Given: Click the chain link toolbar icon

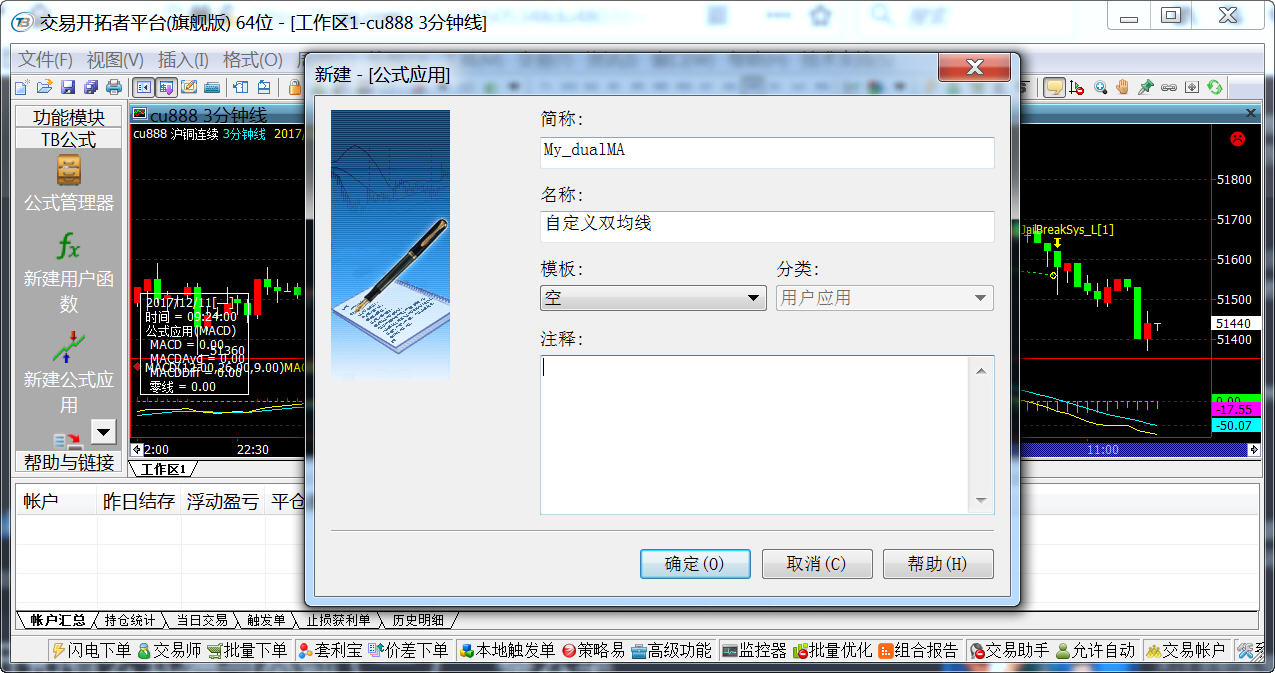Looking at the screenshot, I should pyautogui.click(x=1169, y=87).
